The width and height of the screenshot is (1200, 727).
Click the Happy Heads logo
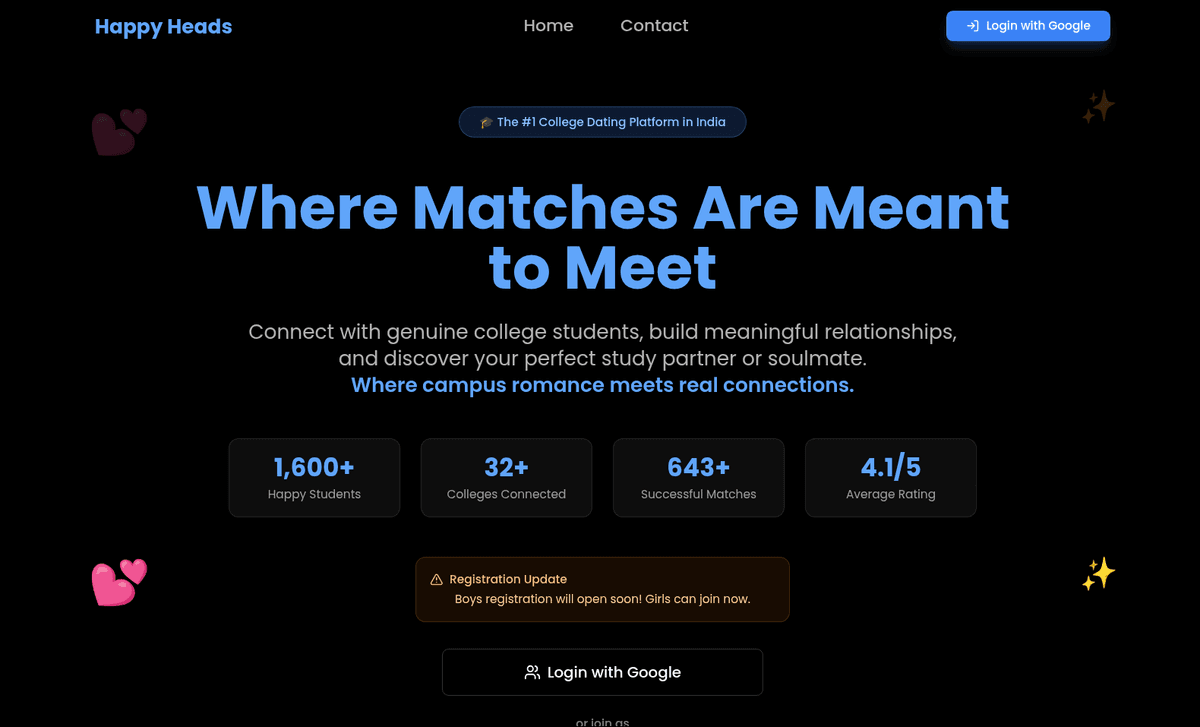pos(163,27)
